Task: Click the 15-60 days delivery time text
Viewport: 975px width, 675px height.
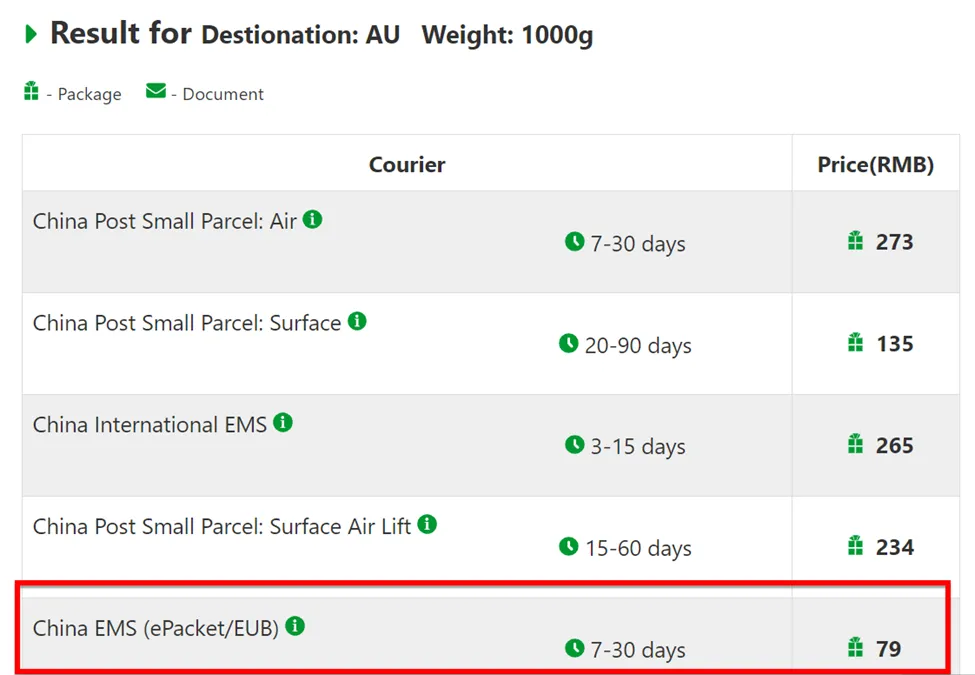Action: click(638, 549)
